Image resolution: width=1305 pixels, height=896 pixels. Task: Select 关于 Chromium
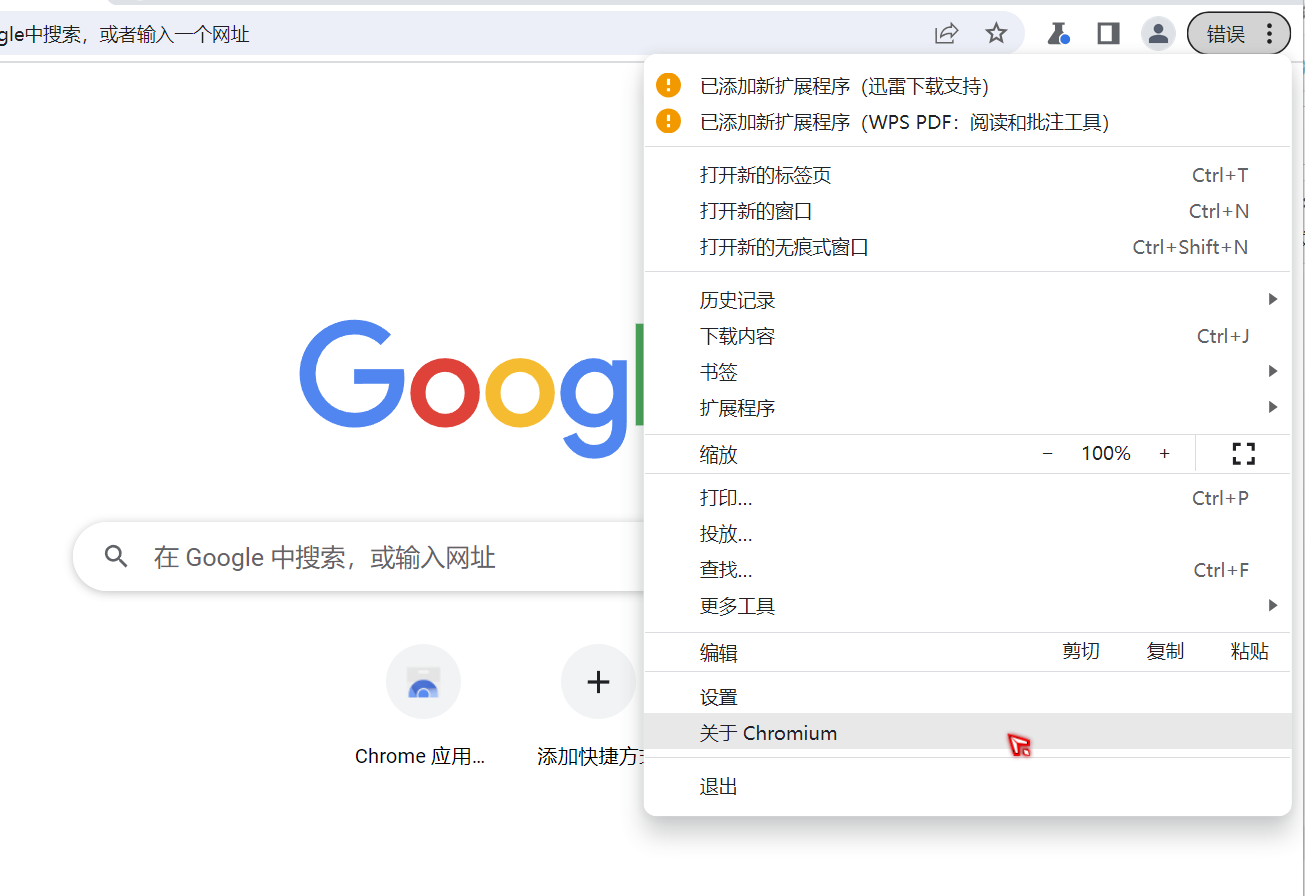point(968,732)
